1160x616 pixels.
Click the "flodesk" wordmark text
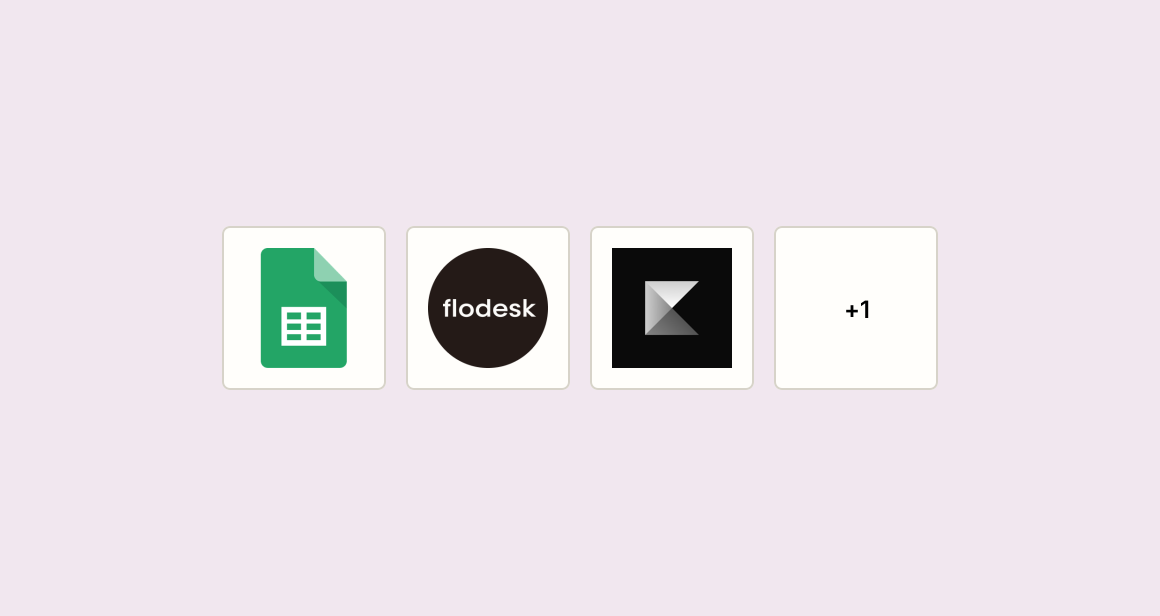point(489,308)
